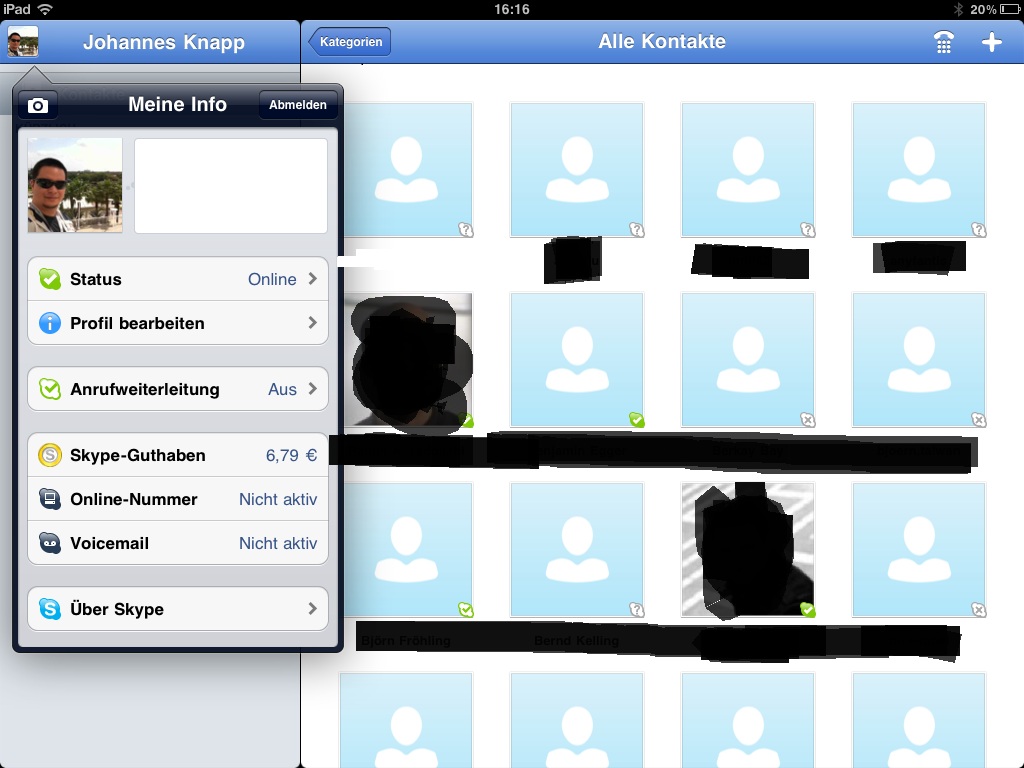Open the Status row showing Online
Viewport: 1024px width, 768px height.
(178, 279)
